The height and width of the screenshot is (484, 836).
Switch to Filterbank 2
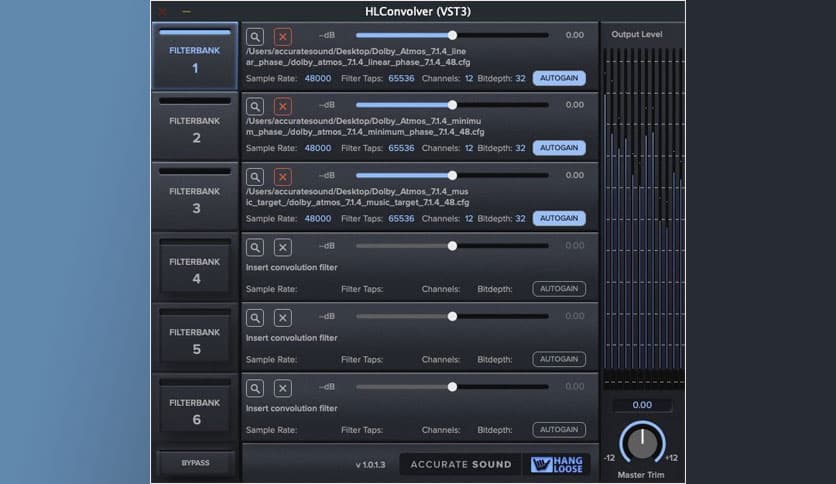[x=195, y=127]
